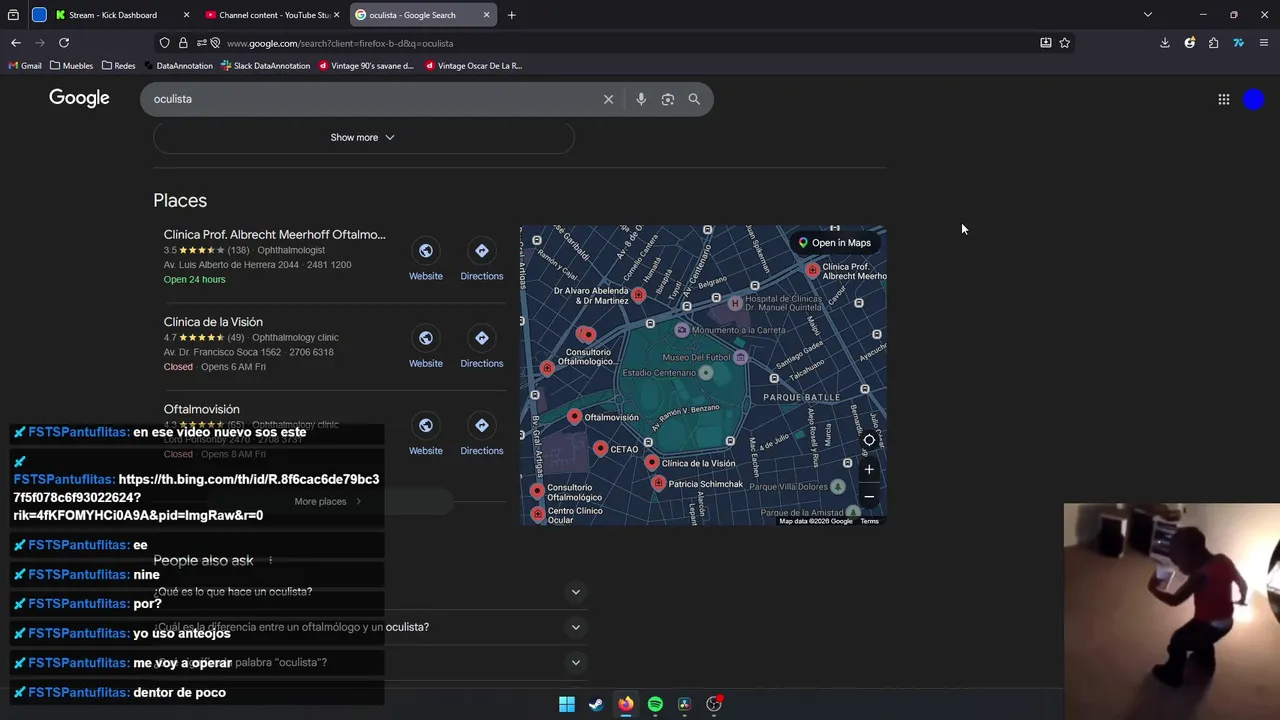Open OBS Studio from the taskbar
Viewport: 1280px width, 720px height.
[714, 704]
